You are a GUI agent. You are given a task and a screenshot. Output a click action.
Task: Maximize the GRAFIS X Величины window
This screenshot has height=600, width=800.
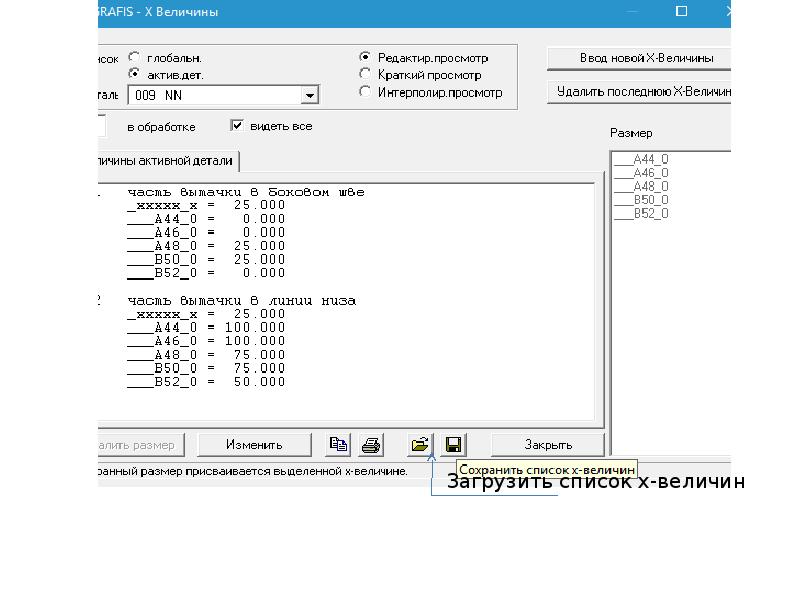click(x=681, y=11)
